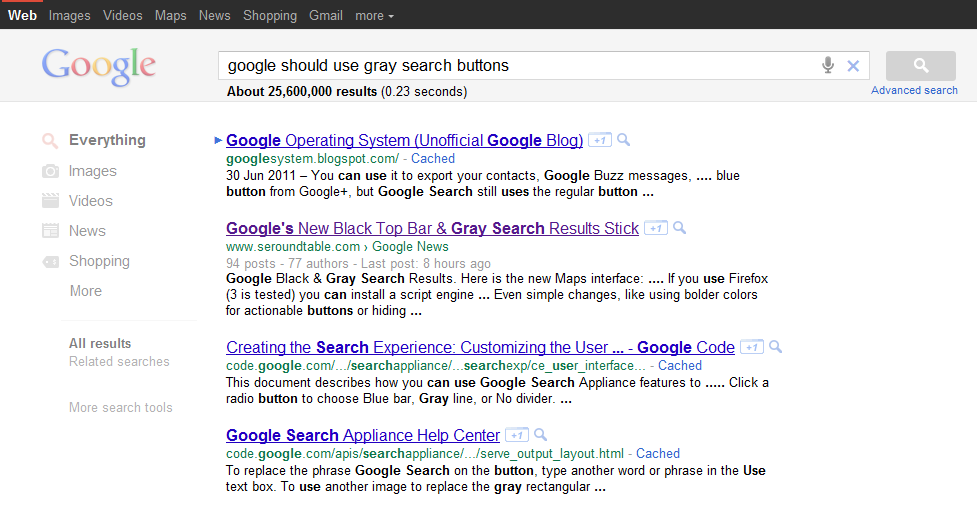Image resolution: width=977 pixels, height=509 pixels.
Task: Filter by News text in left sidebar
Action: 87,231
